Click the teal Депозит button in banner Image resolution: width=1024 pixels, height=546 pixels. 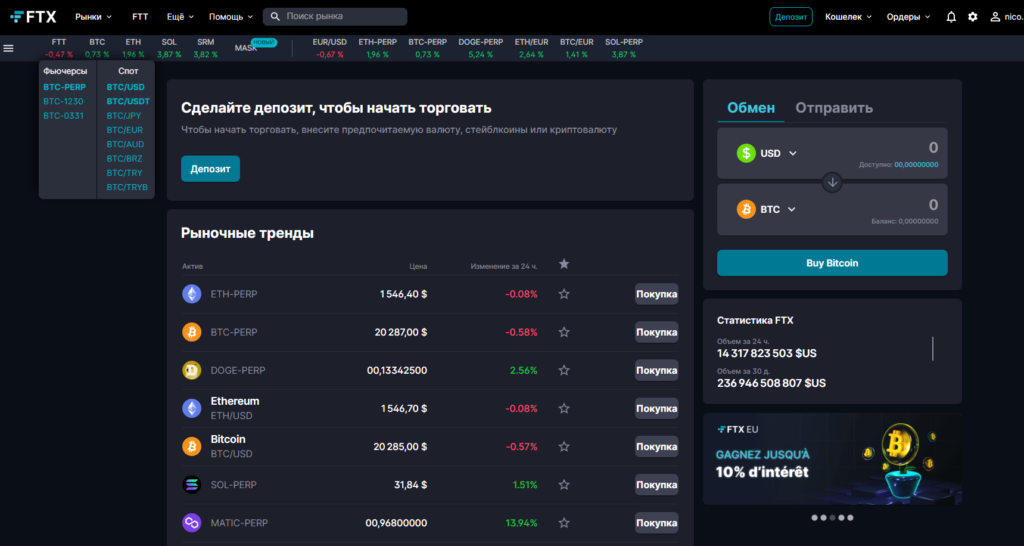click(x=210, y=169)
